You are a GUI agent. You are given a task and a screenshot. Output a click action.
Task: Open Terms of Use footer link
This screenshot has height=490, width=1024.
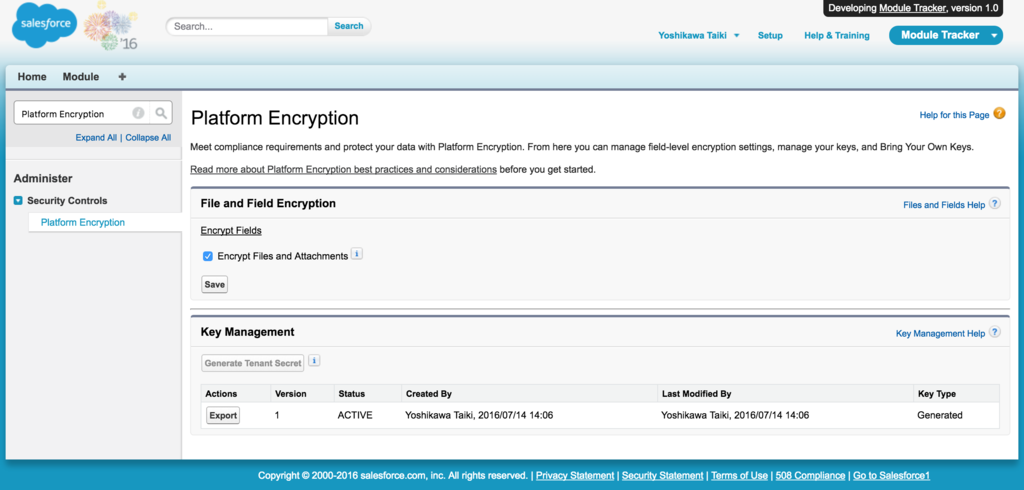click(739, 476)
